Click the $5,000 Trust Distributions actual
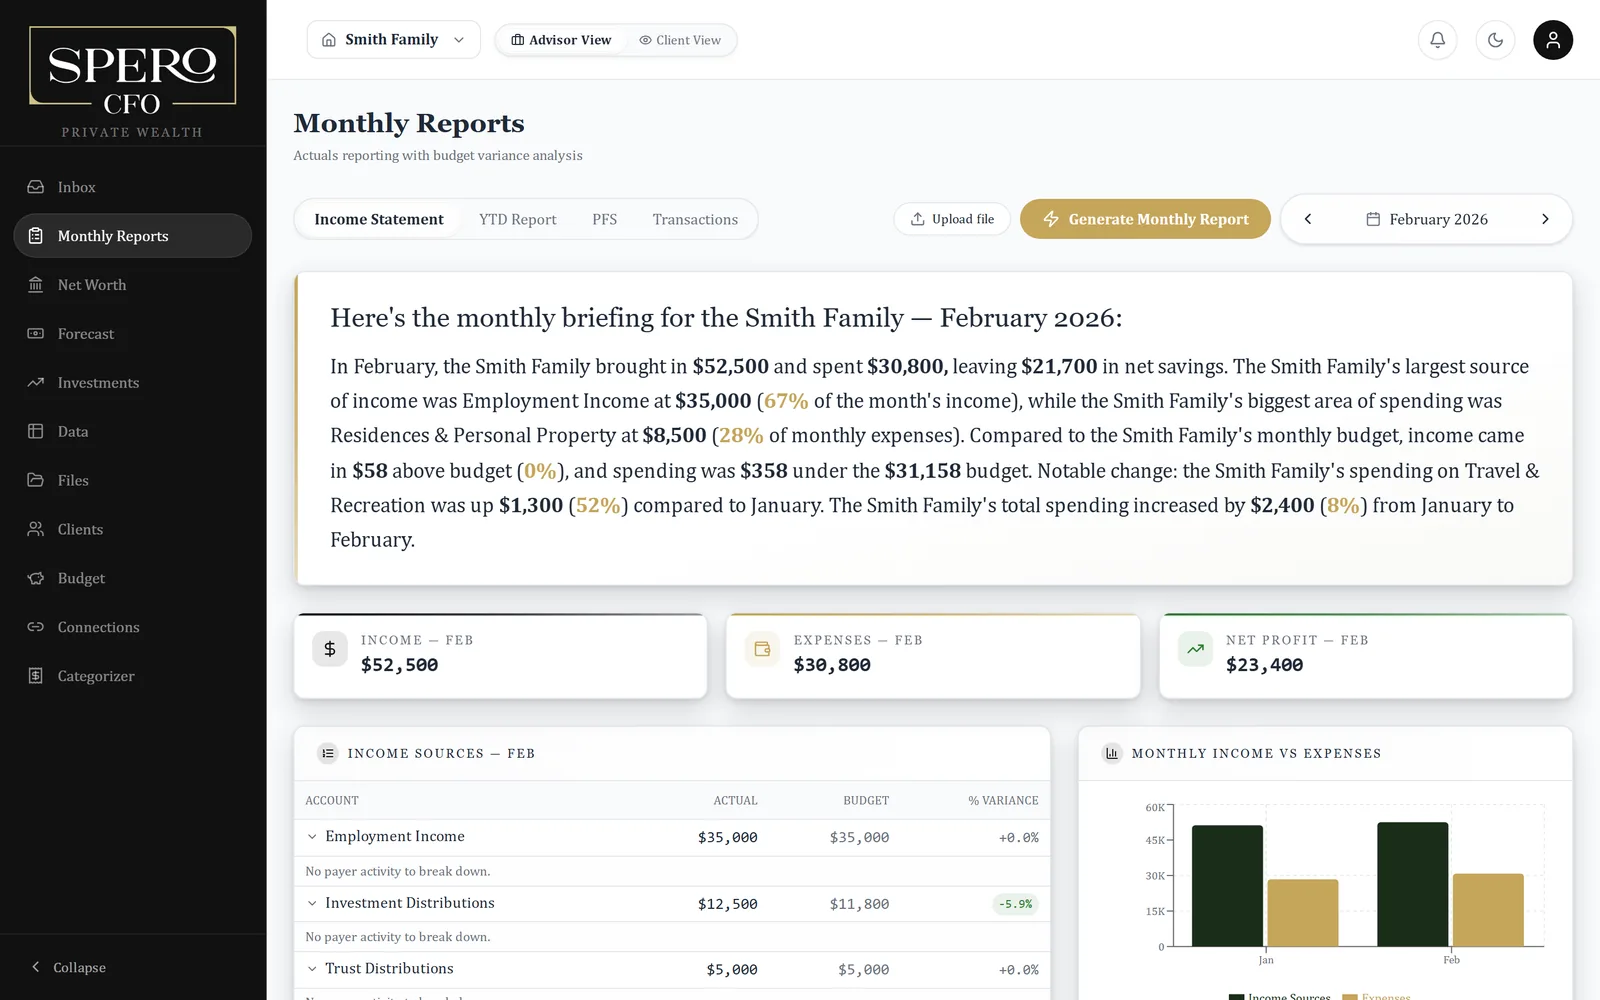Screen dimensions: 1600x1000 [732, 970]
